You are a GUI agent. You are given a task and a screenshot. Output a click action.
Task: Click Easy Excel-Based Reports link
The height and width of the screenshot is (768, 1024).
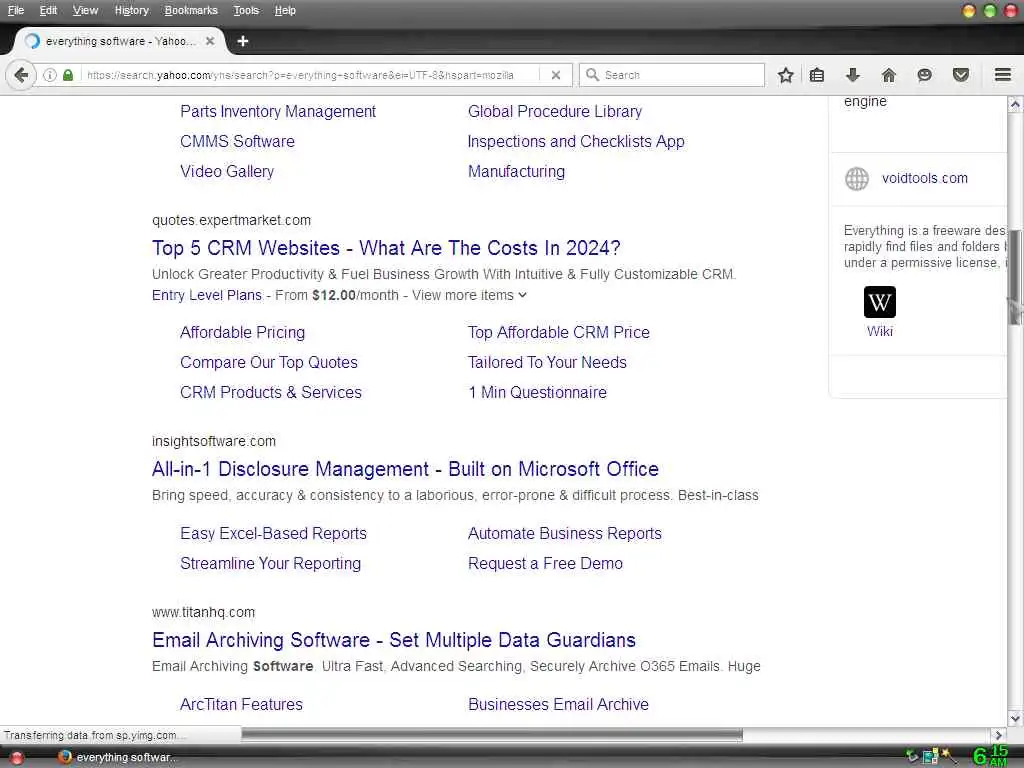tap(273, 534)
